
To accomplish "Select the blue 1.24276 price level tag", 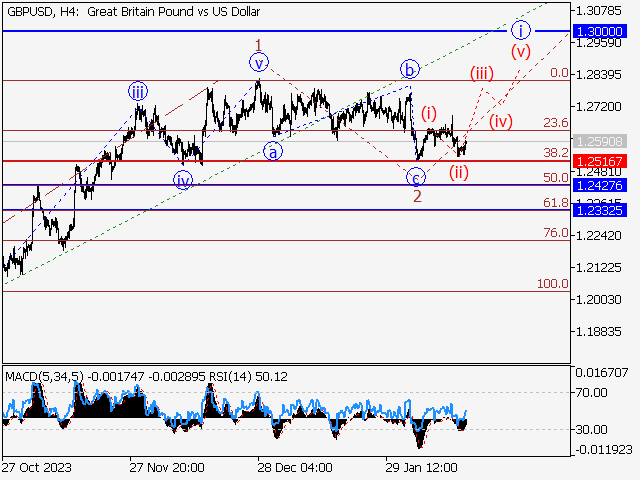I will coord(600,185).
